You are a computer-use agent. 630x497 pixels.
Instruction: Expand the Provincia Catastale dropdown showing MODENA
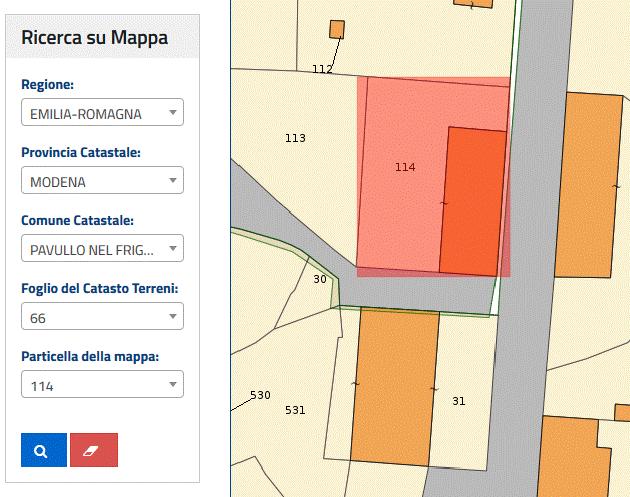pyautogui.click(x=101, y=181)
